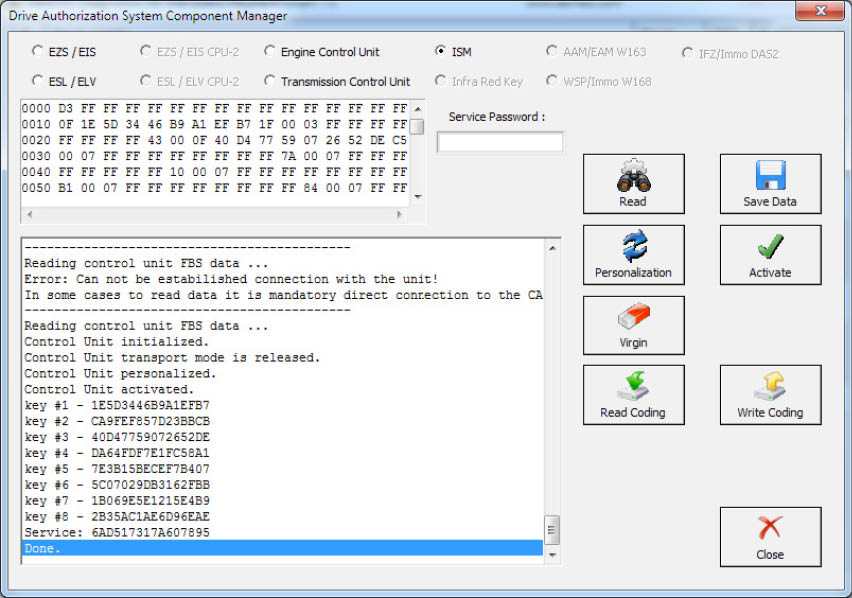Choose the Engine Control Unit option
Viewport: 852px width, 598px height.
point(271,51)
